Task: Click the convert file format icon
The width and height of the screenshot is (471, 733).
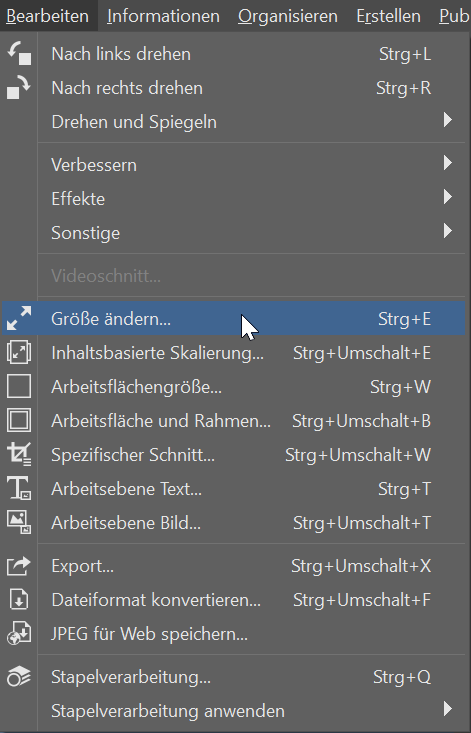Action: point(19,599)
